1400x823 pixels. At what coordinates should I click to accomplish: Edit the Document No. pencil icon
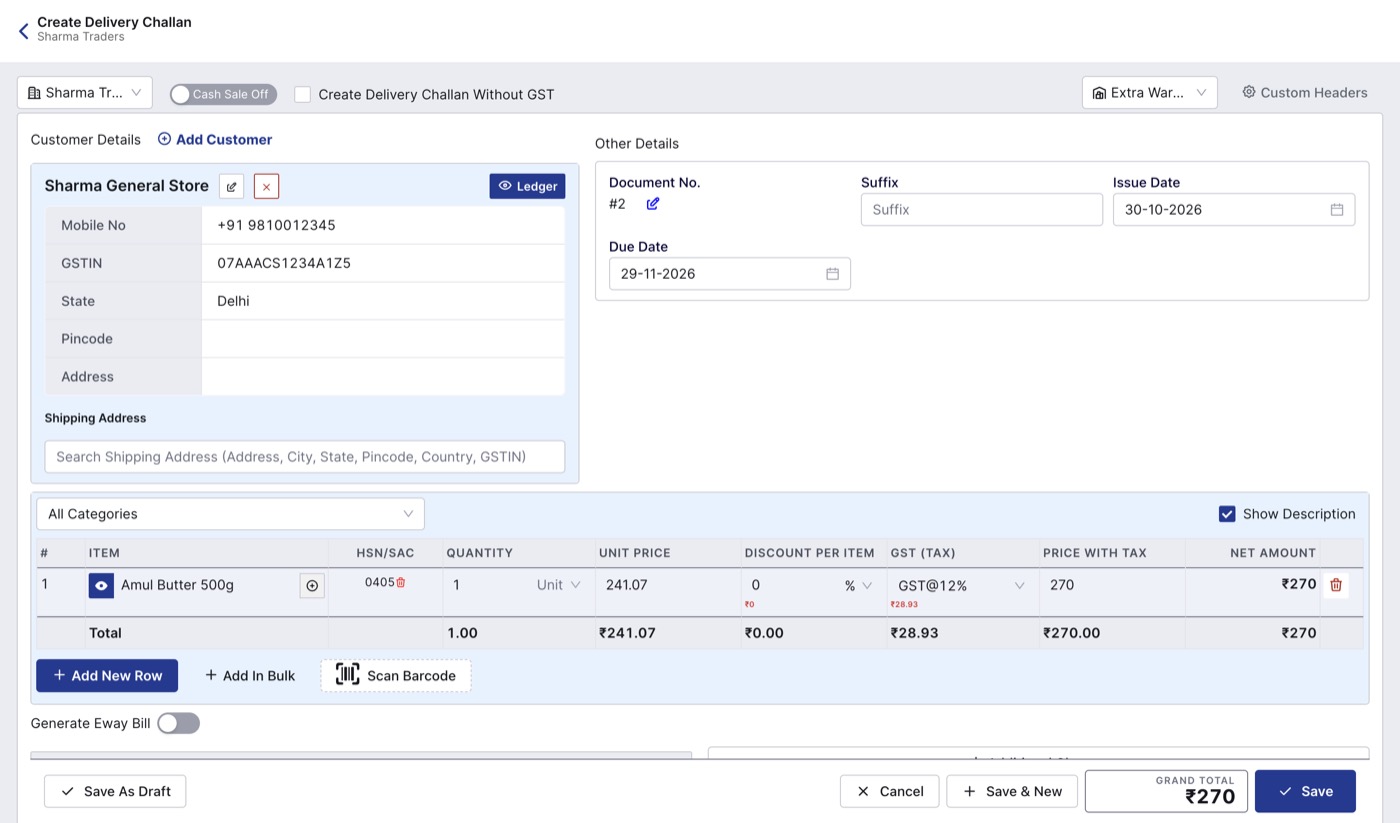click(653, 204)
